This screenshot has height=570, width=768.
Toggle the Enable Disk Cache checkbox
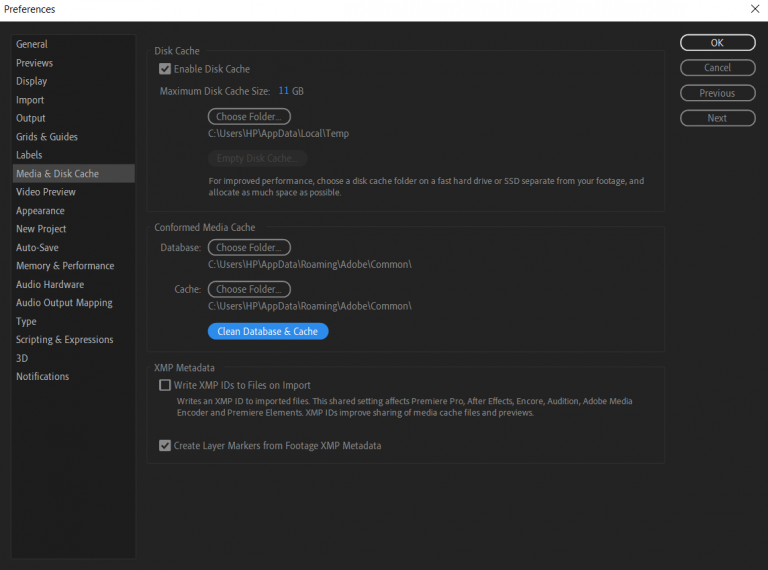pyautogui.click(x=165, y=69)
